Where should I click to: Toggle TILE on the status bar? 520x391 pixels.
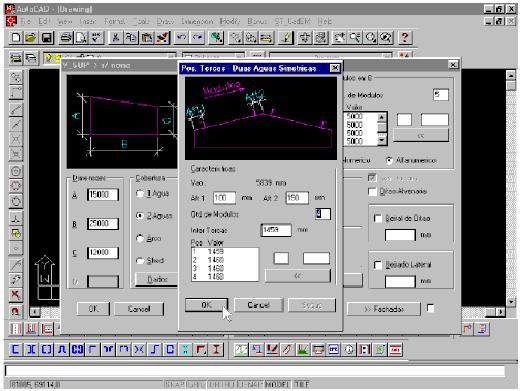(x=301, y=384)
